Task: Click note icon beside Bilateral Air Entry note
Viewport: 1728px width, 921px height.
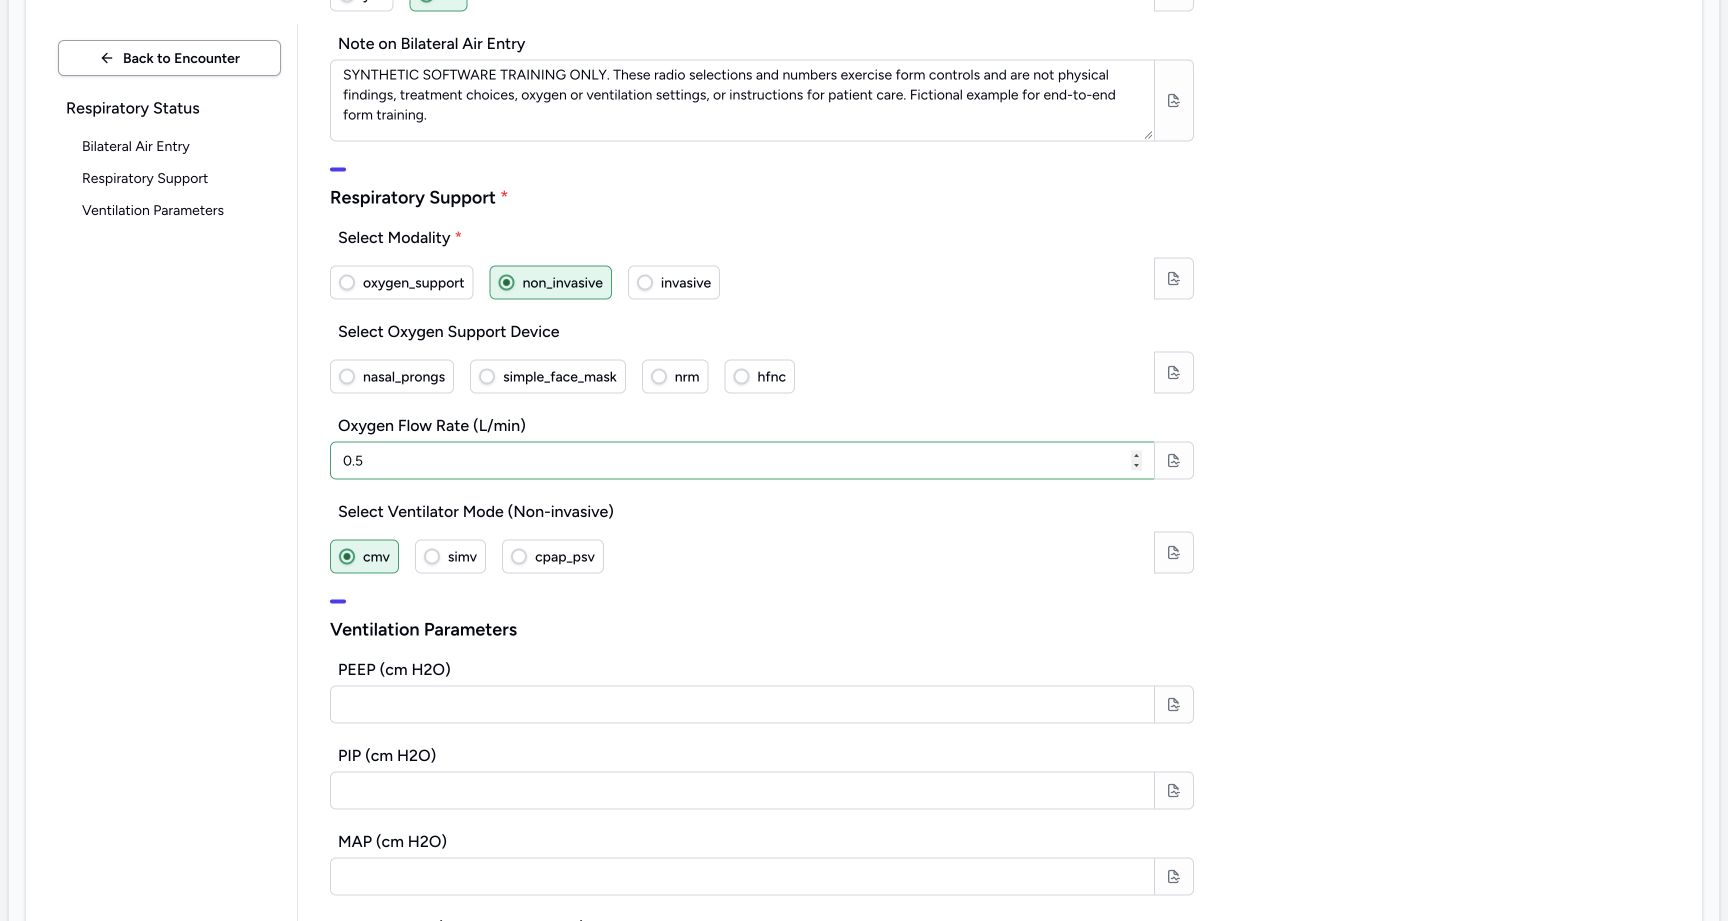Action: pyautogui.click(x=1173, y=101)
